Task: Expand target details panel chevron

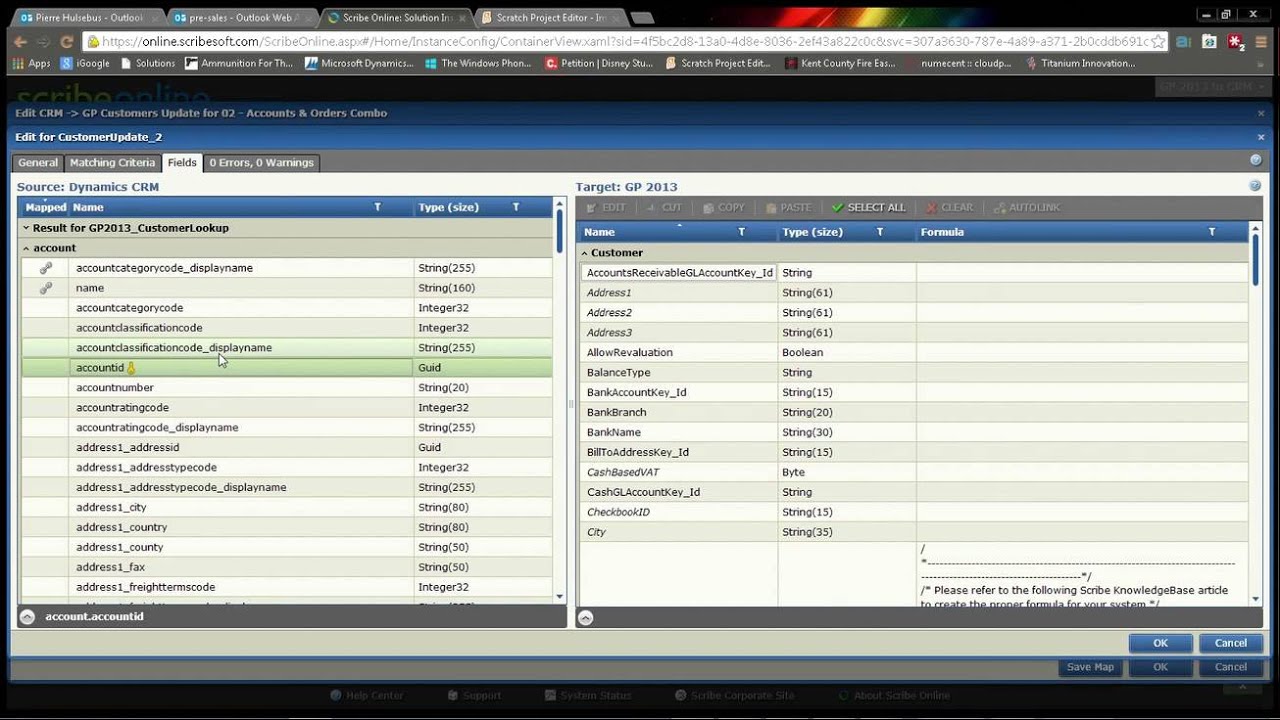Action: [x=586, y=617]
